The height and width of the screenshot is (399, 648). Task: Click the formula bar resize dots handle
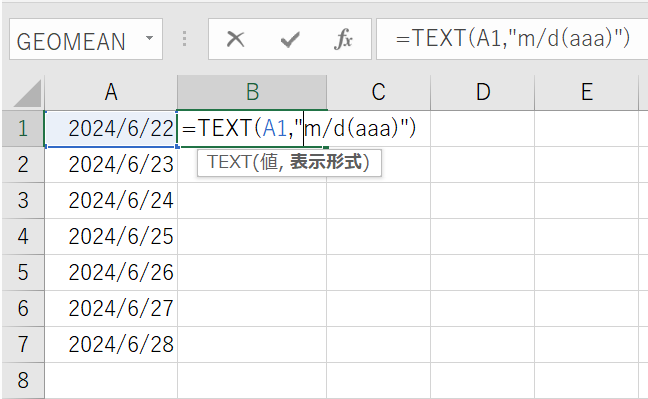click(x=185, y=39)
